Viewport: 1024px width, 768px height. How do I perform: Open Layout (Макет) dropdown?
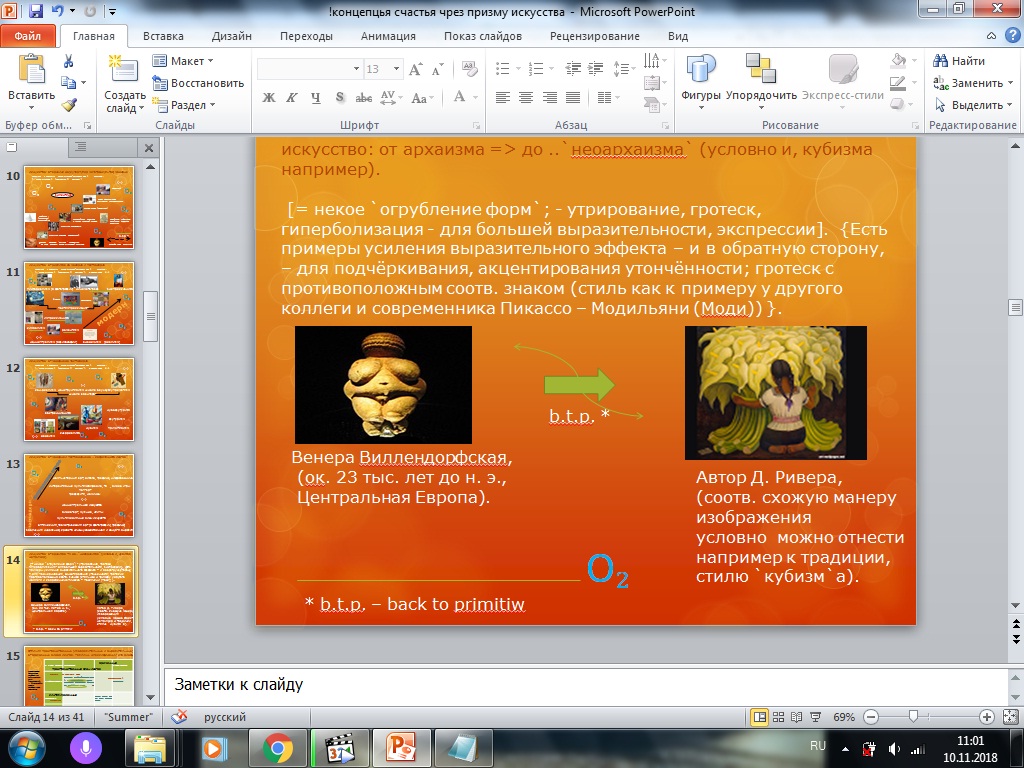tap(183, 61)
